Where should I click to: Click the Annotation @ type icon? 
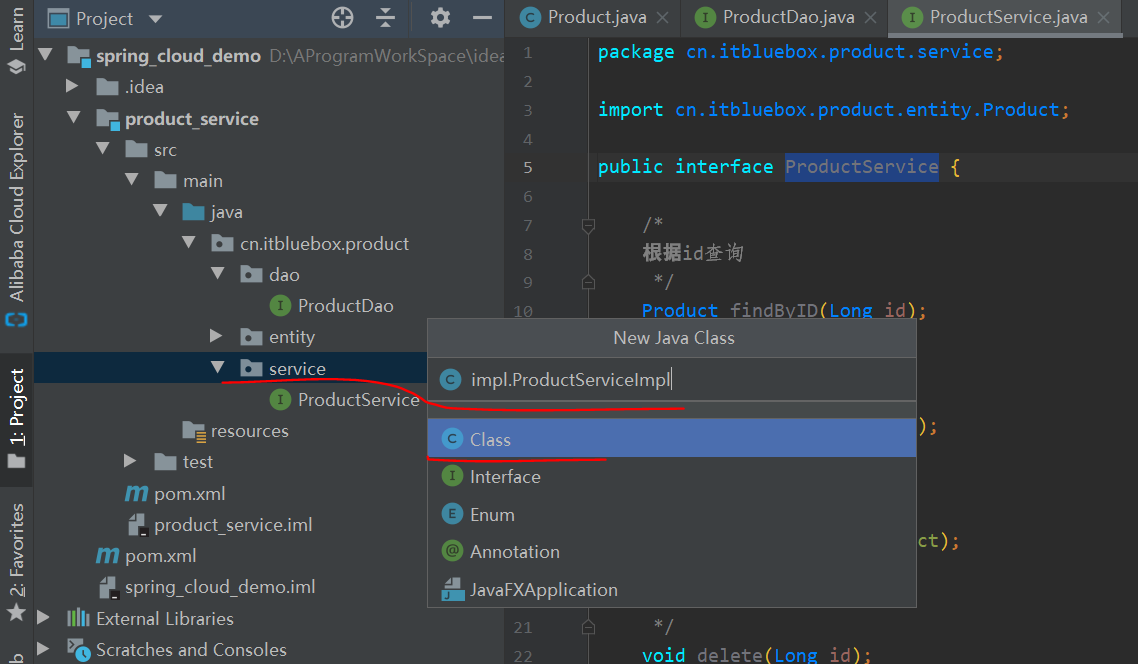pyautogui.click(x=452, y=551)
